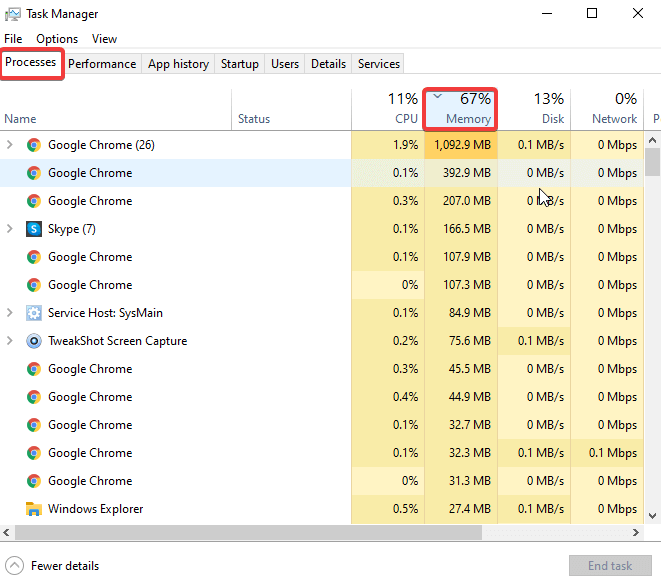The image size is (661, 588).
Task: Click the Windows Explorer folder icon
Action: point(34,509)
